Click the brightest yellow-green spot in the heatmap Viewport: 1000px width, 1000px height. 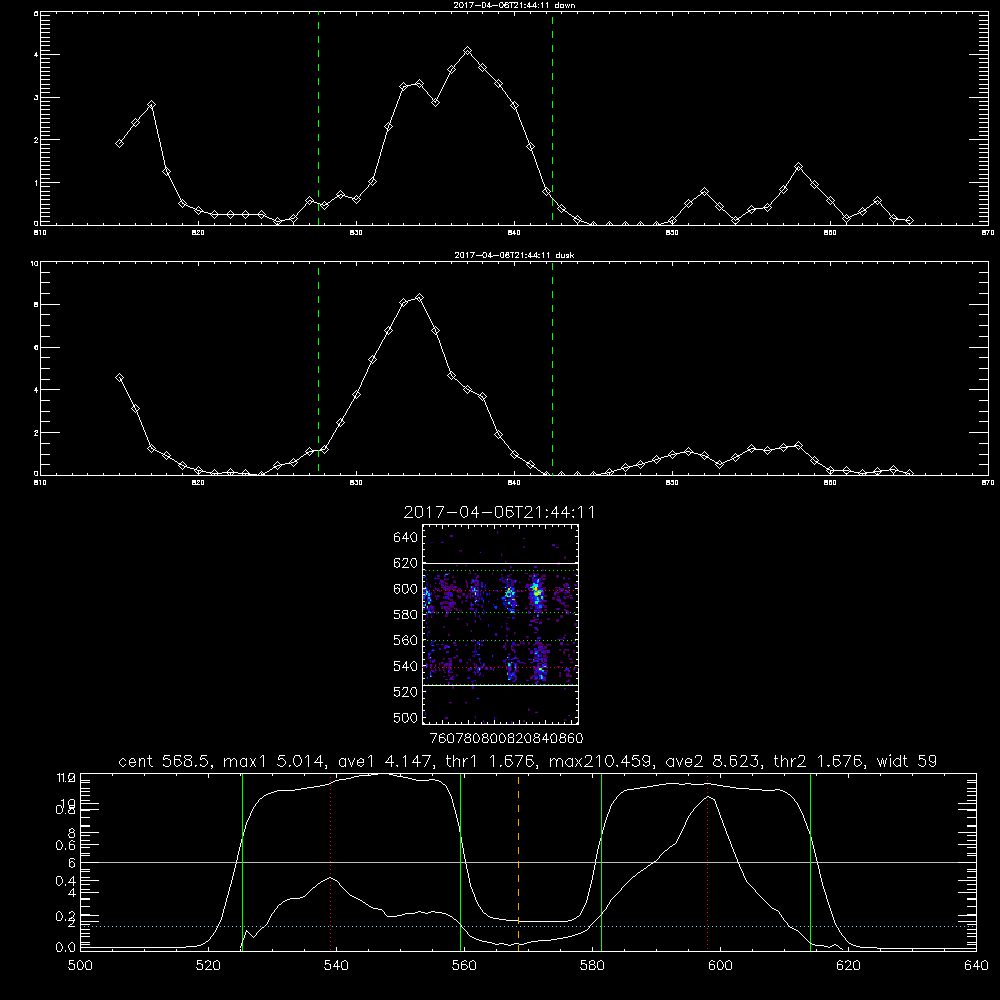click(x=538, y=592)
